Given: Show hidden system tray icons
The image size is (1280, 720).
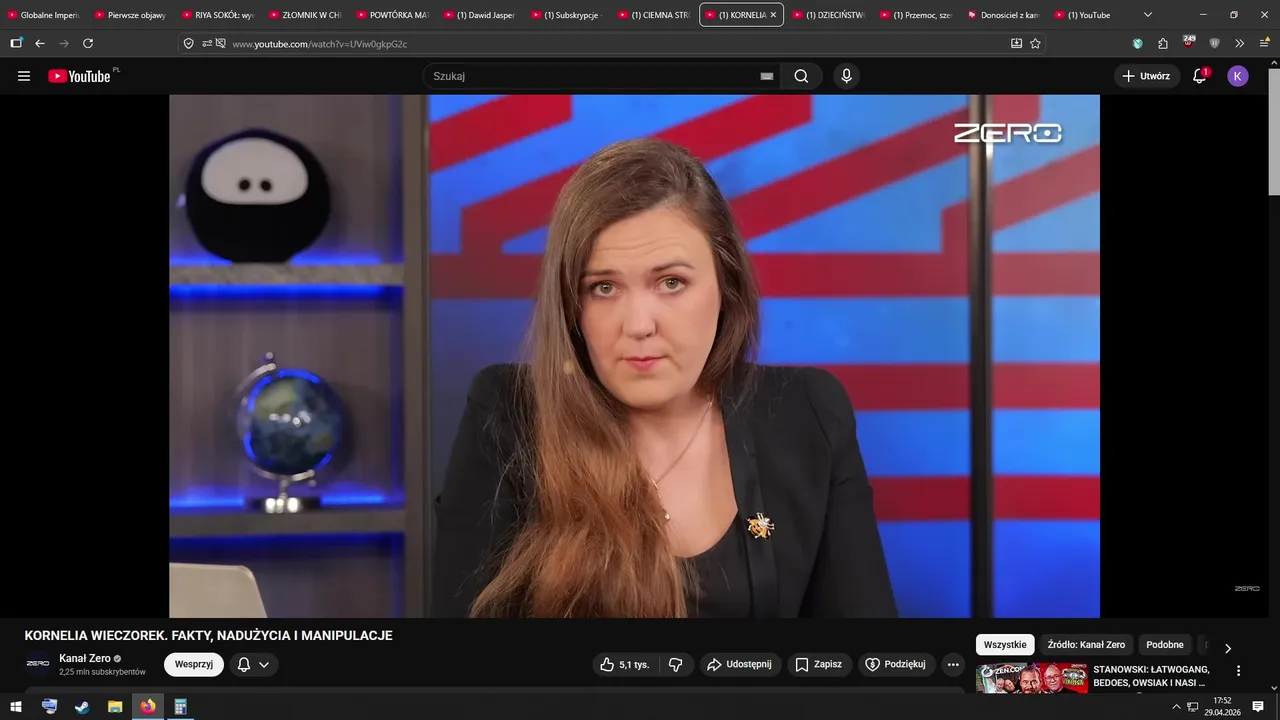Looking at the screenshot, I should [x=1176, y=706].
